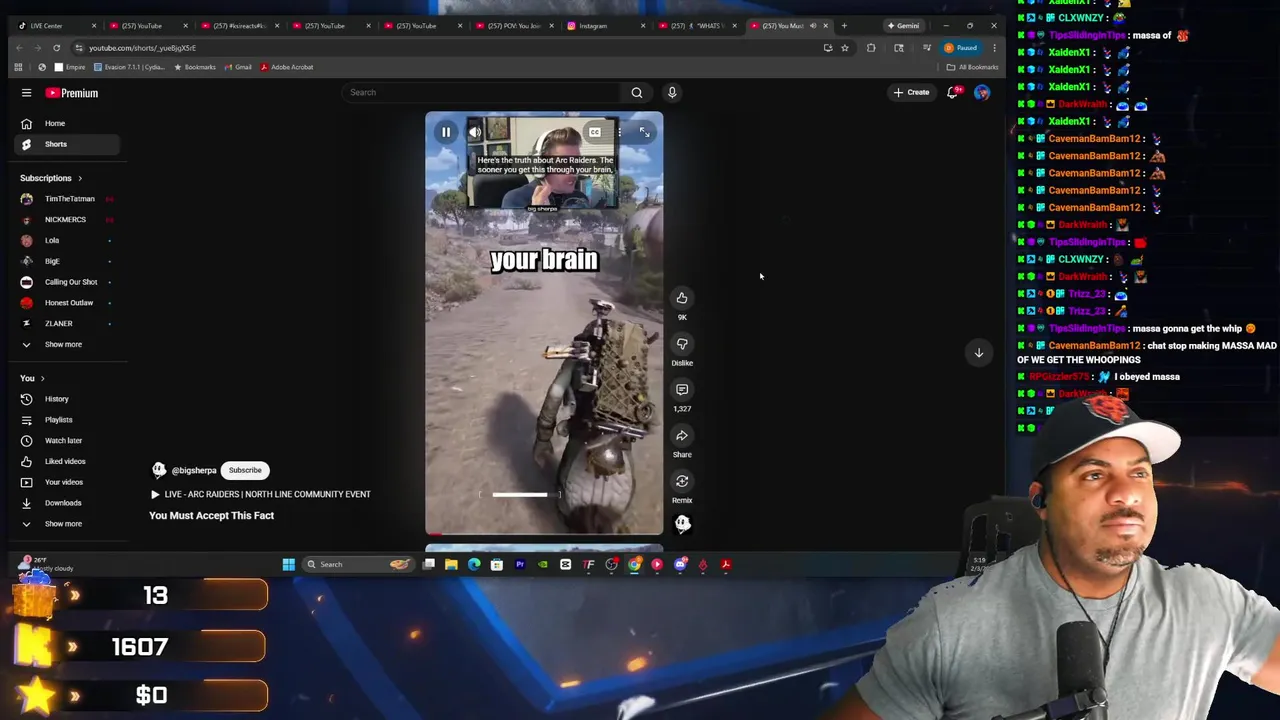The width and height of the screenshot is (1280, 720).
Task: Open YouTube notifications bell
Action: coord(953,92)
